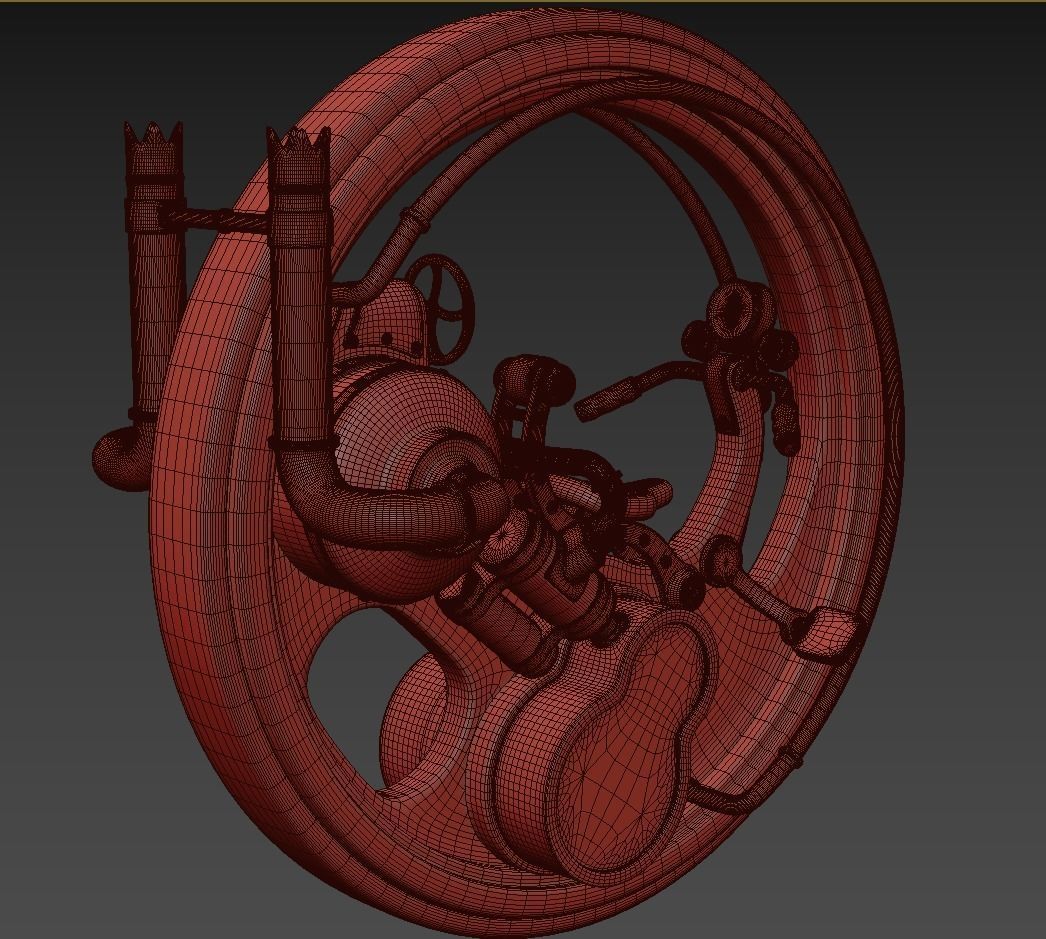Click the foot pedal near right rim
The height and width of the screenshot is (939, 1046).
pos(829,633)
